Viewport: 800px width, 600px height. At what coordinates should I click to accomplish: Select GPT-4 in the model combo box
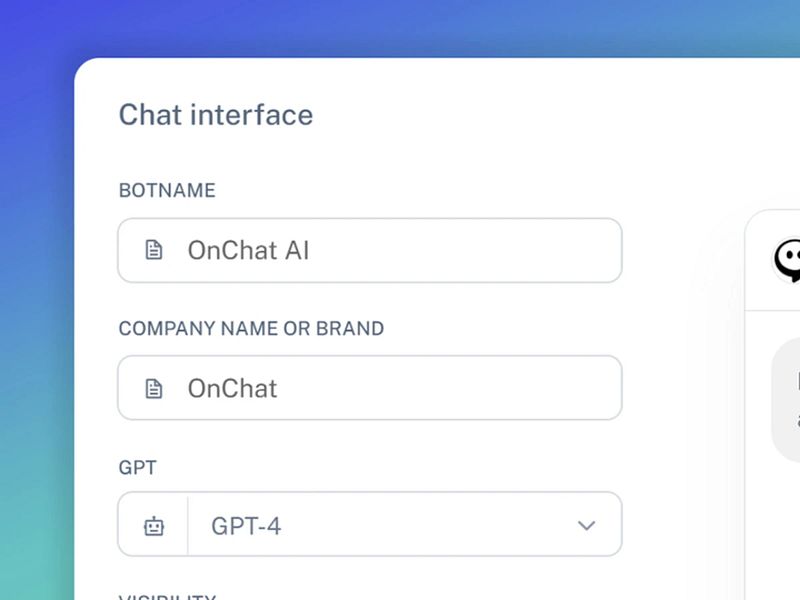(x=400, y=524)
